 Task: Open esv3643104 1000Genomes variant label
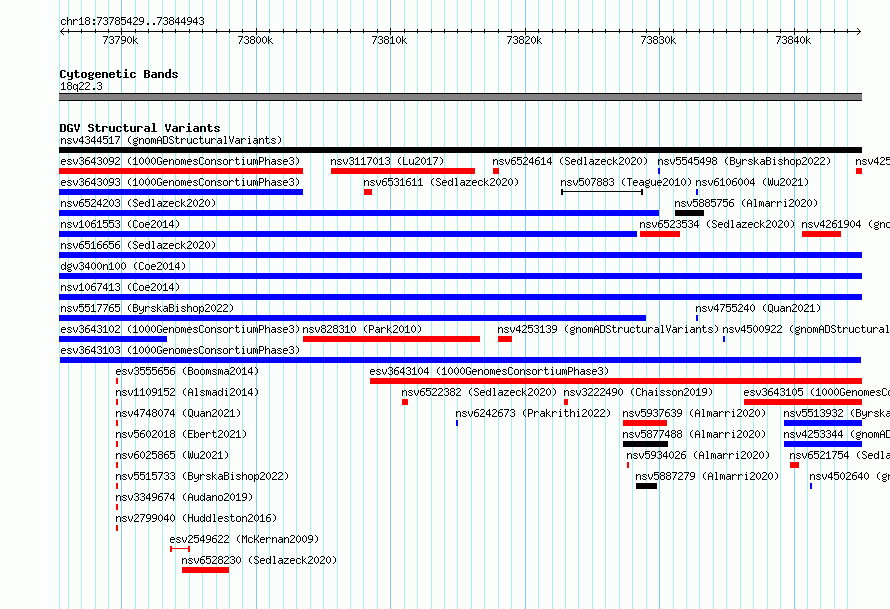[489, 371]
